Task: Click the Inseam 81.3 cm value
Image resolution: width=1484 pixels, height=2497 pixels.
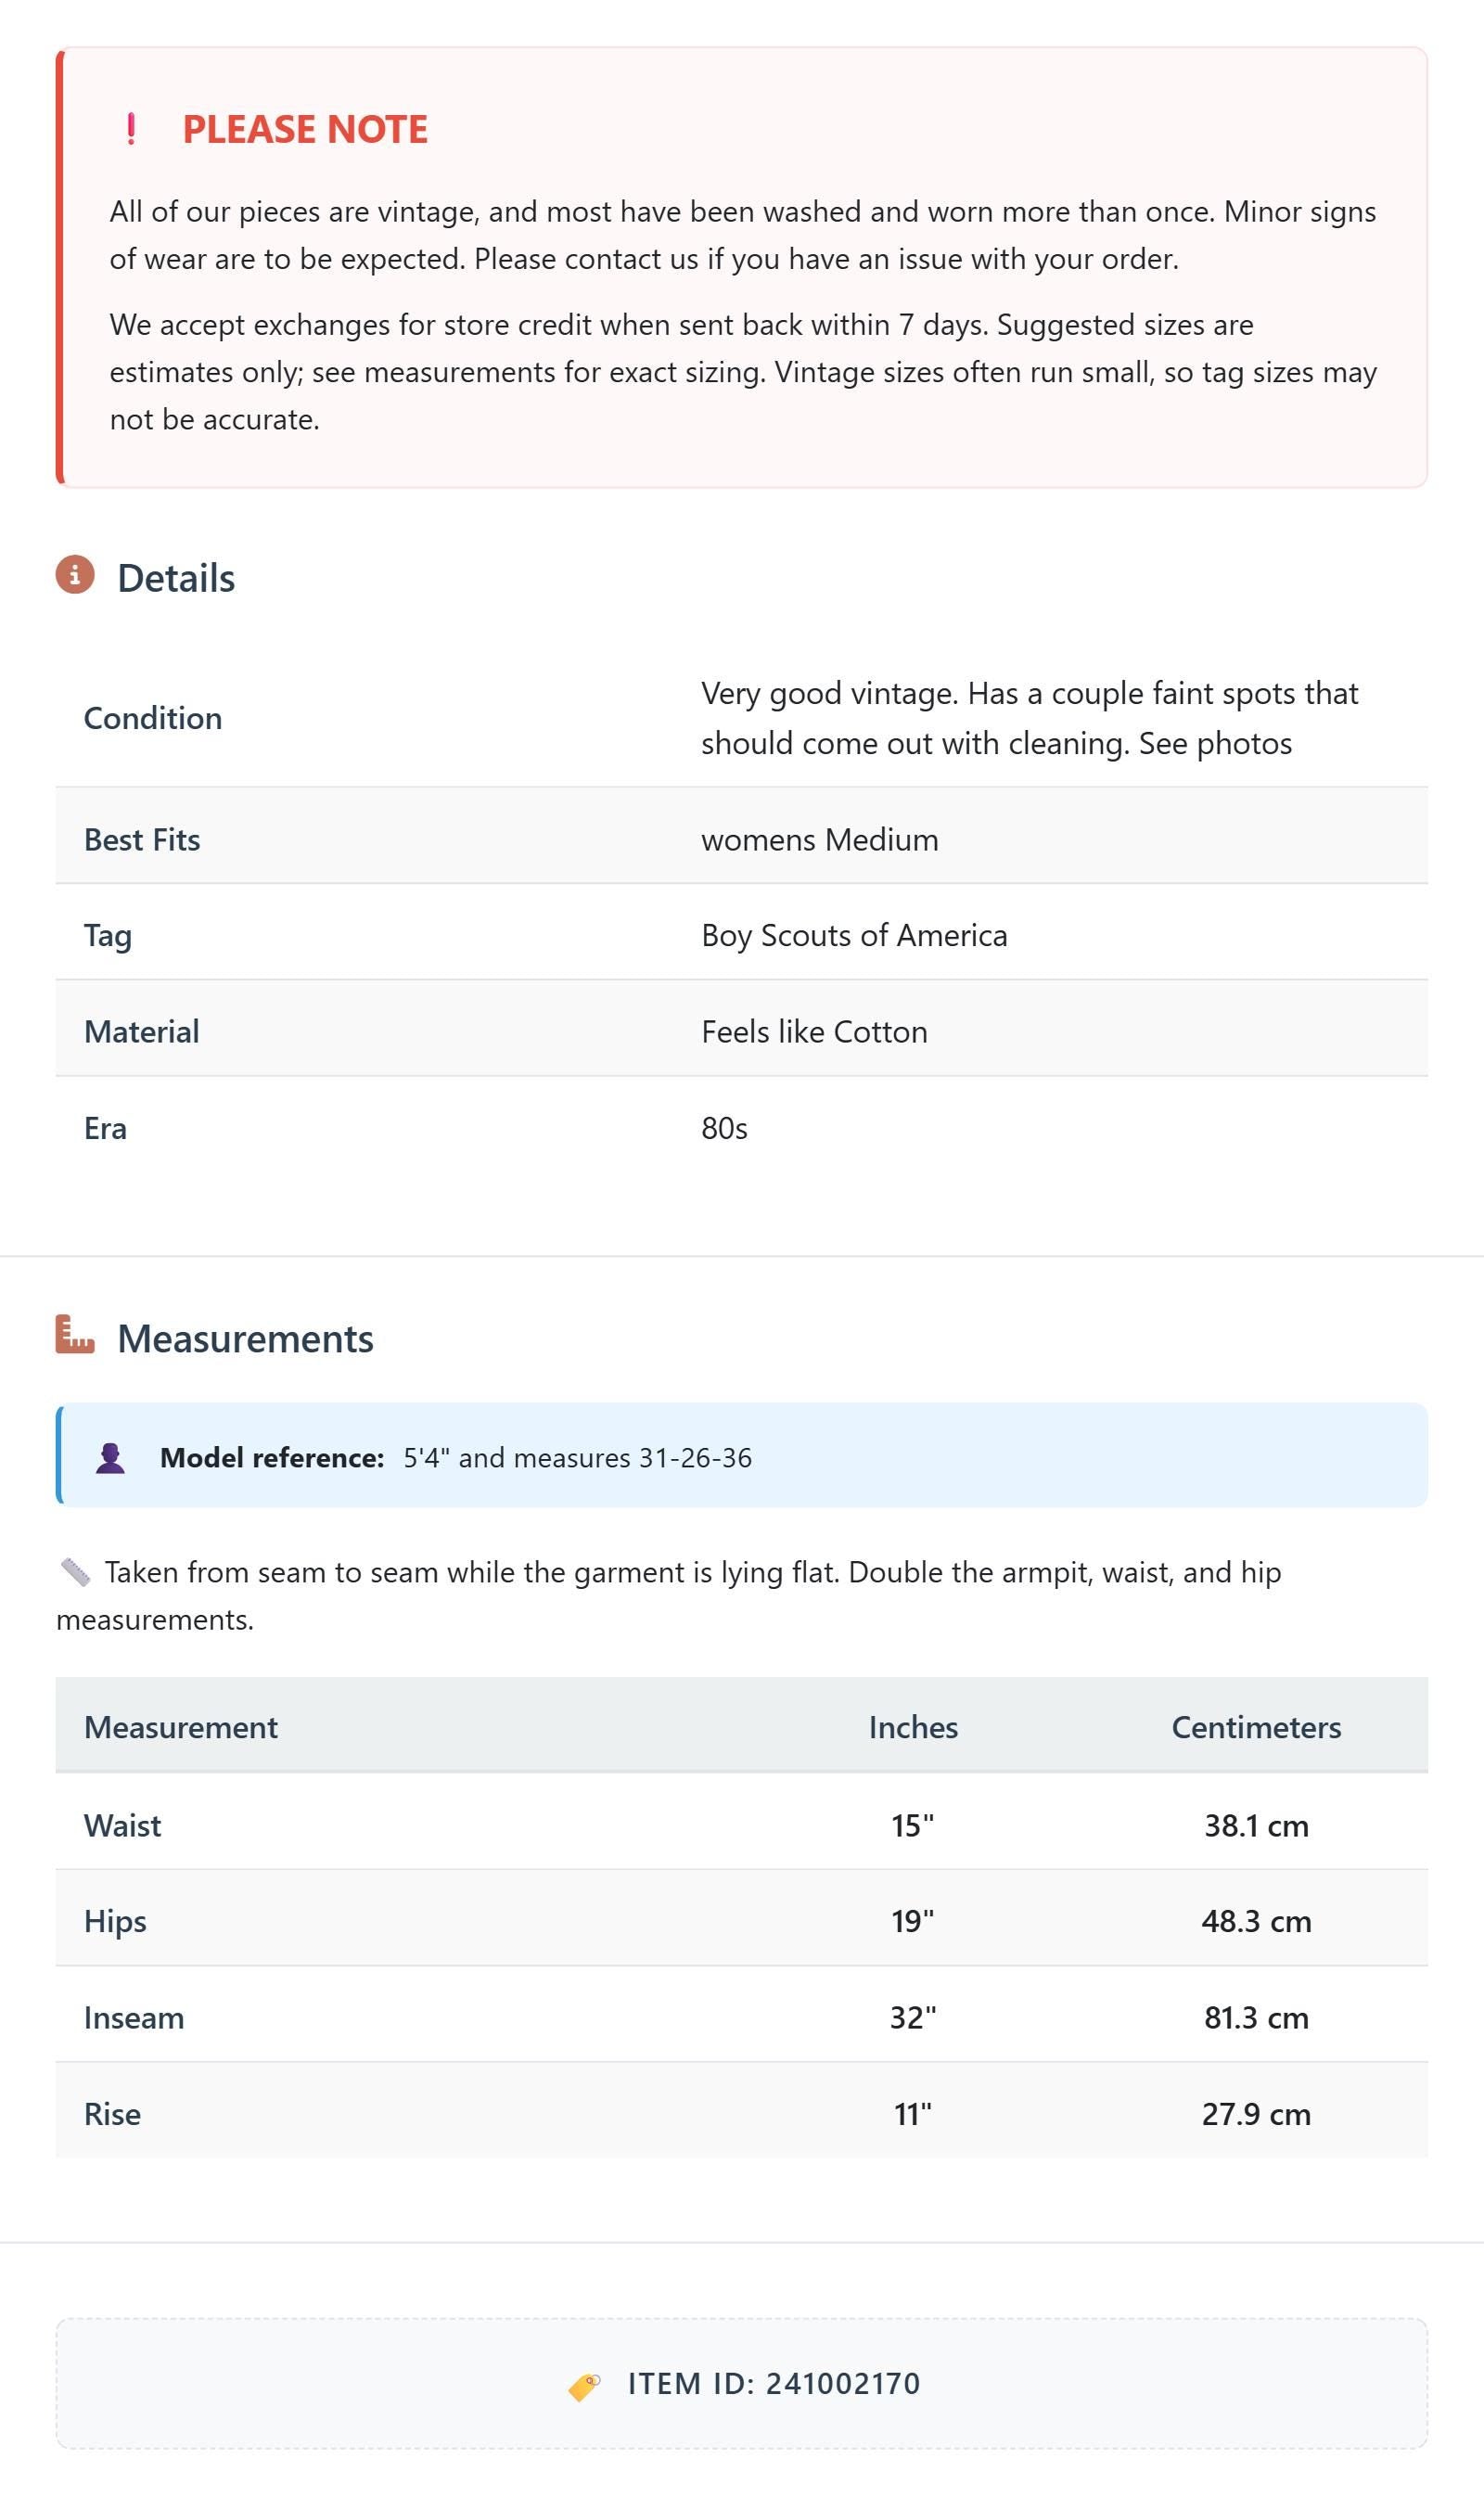Action: [x=1256, y=2017]
